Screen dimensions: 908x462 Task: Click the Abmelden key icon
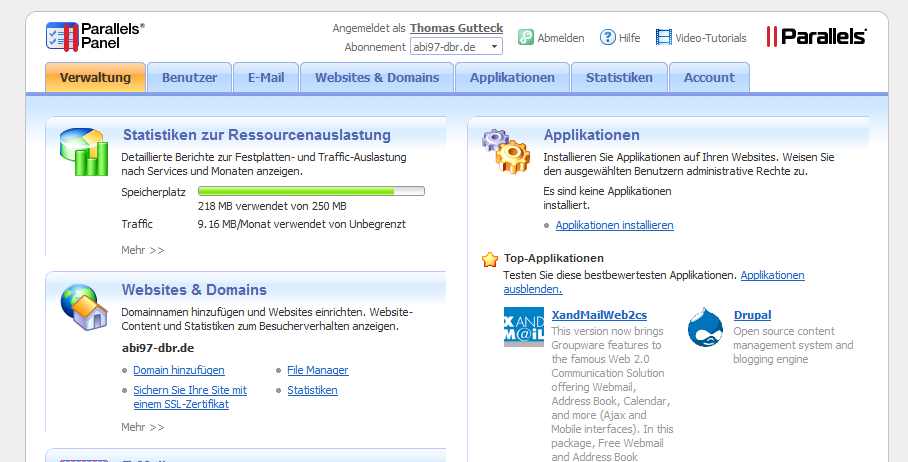coord(526,38)
